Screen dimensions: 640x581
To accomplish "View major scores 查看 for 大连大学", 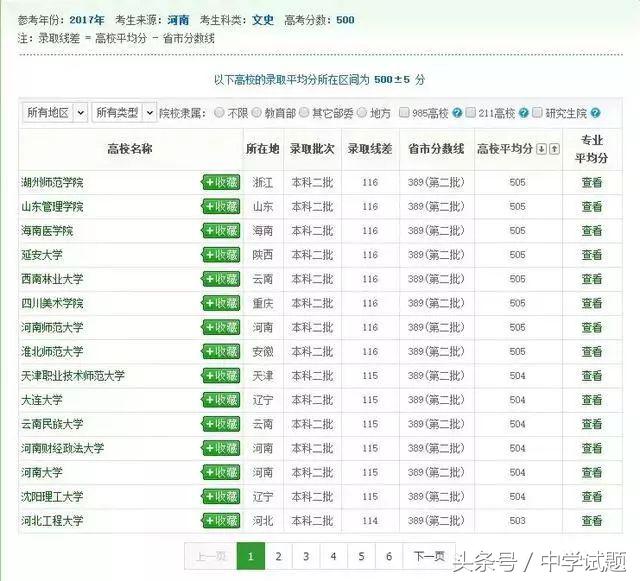I will tap(592, 400).
